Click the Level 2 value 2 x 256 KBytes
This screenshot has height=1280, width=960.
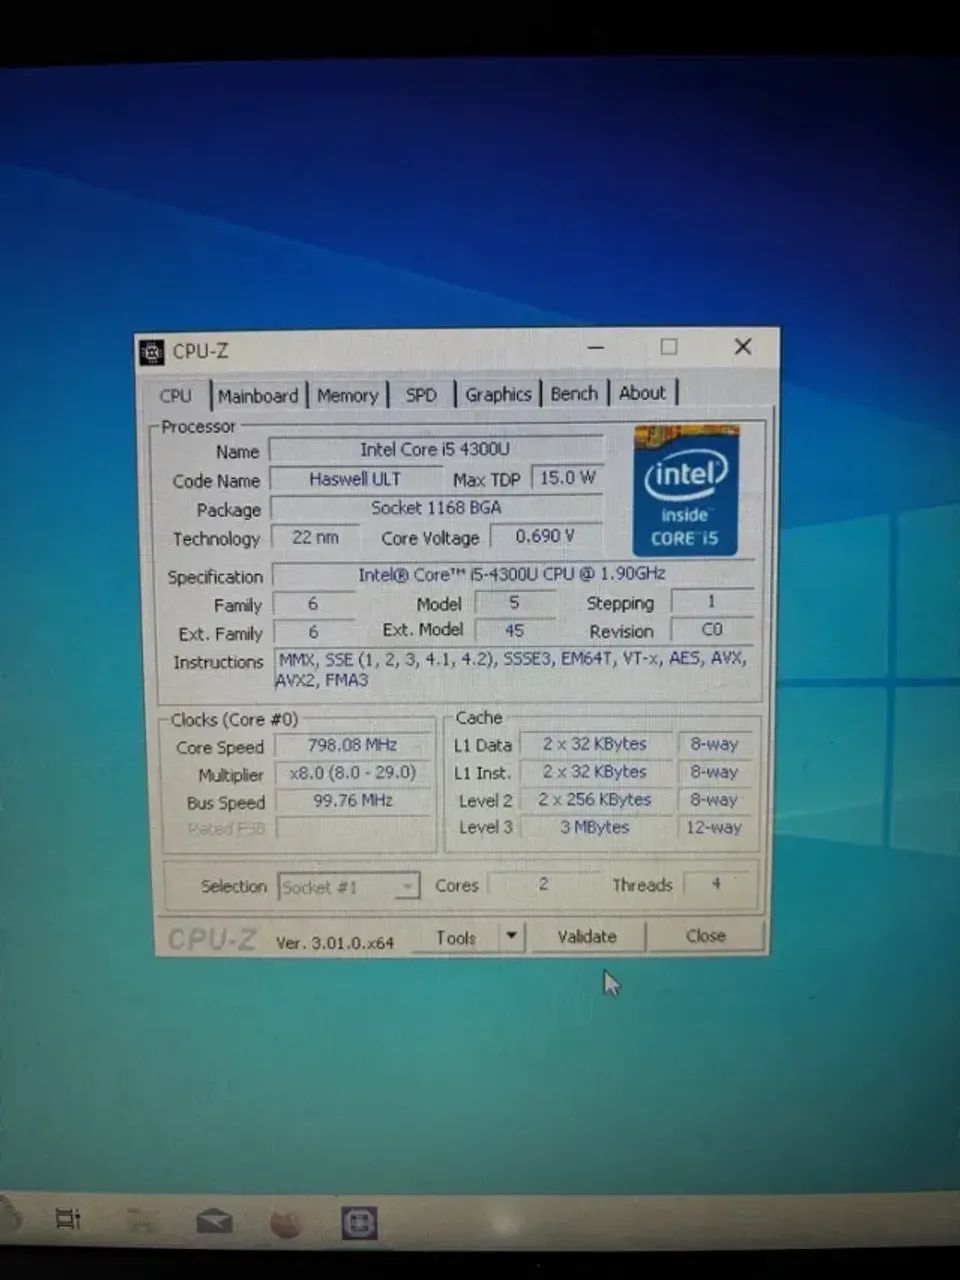click(595, 800)
